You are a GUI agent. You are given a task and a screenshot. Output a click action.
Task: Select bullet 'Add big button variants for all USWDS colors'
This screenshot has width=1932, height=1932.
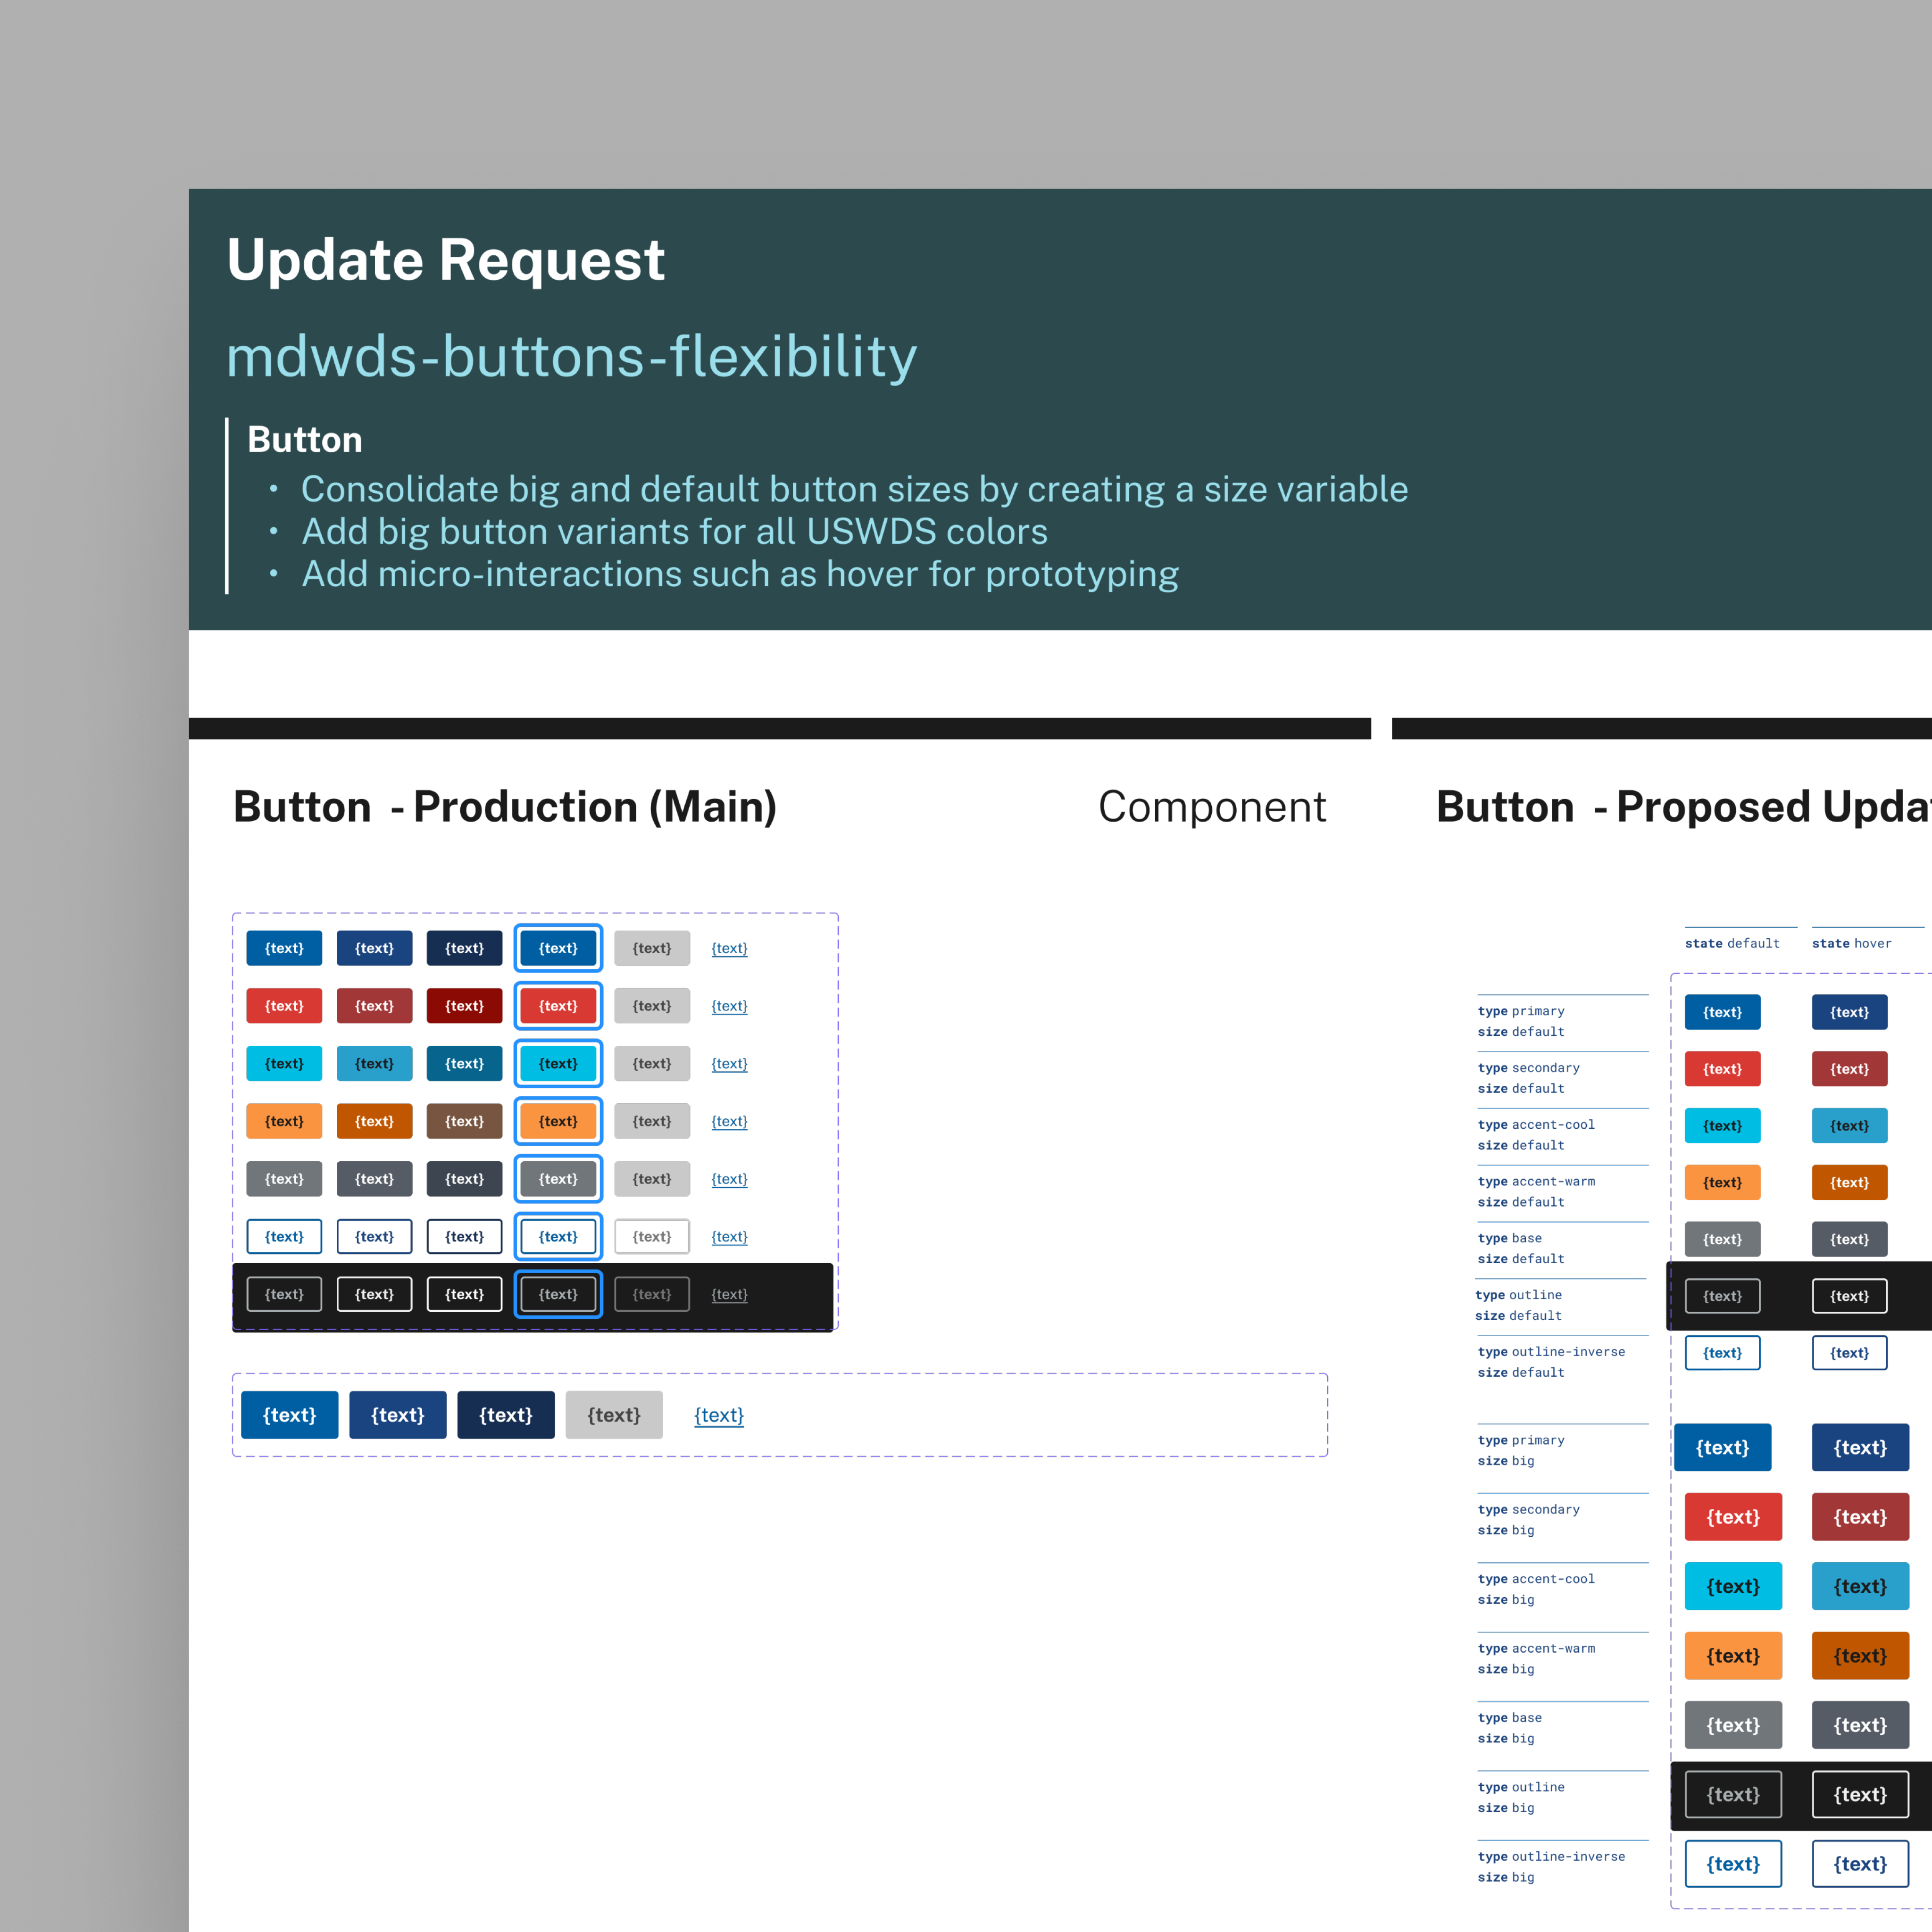click(x=674, y=532)
